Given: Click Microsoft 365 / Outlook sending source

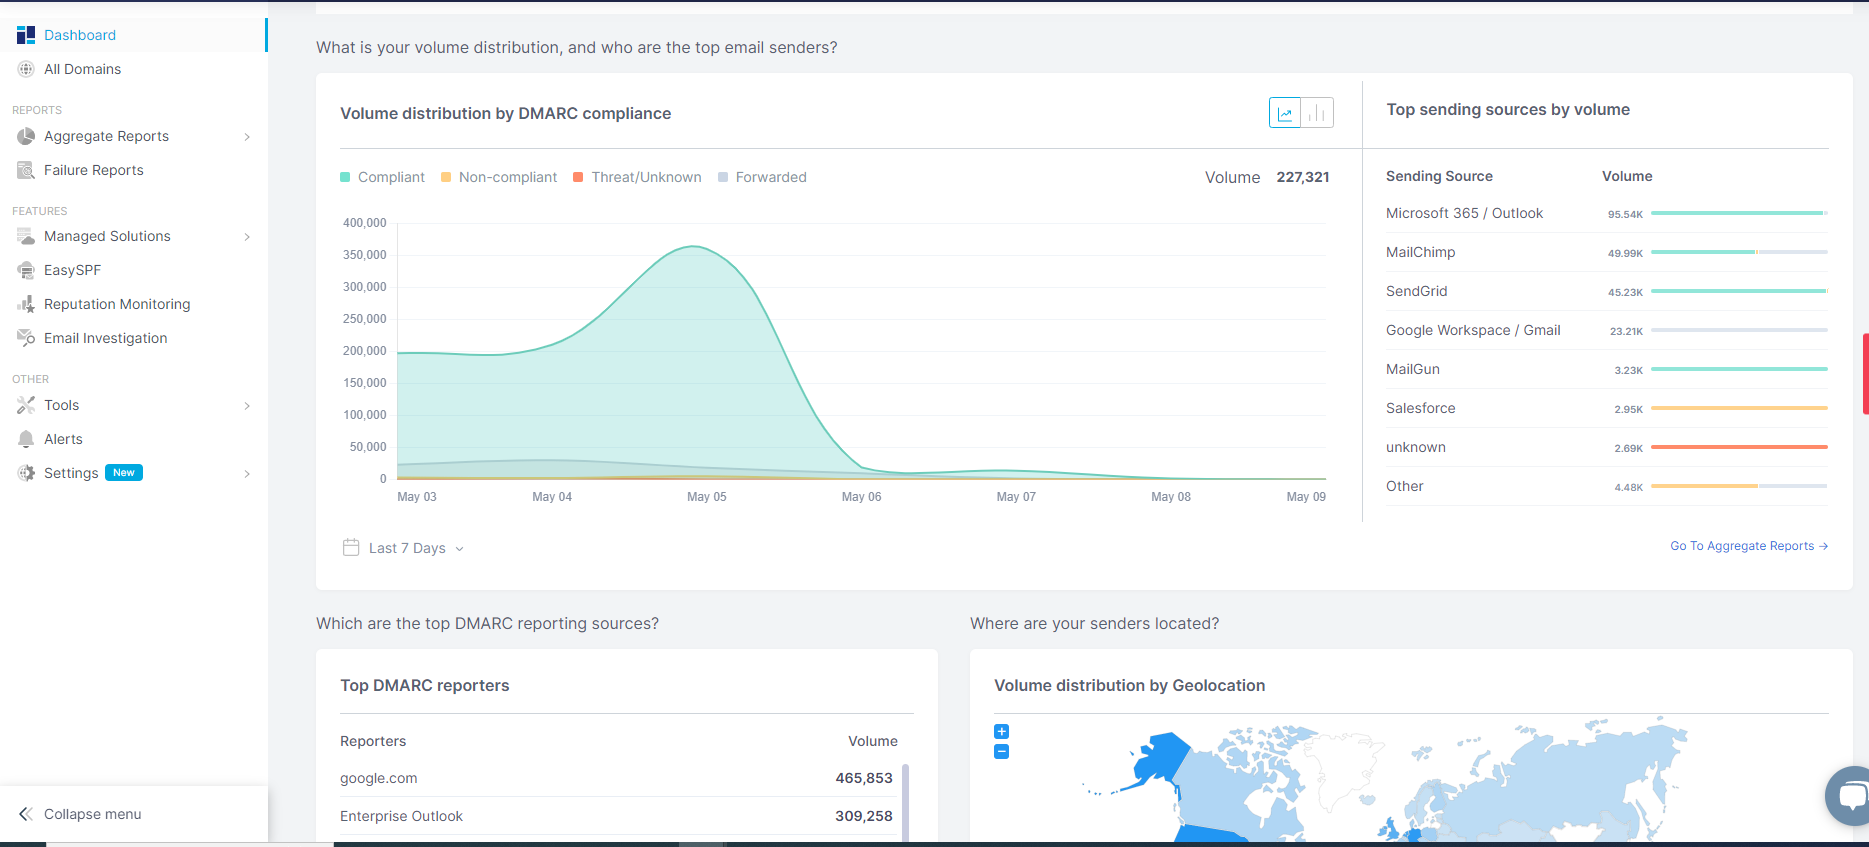Looking at the screenshot, I should coord(1464,213).
